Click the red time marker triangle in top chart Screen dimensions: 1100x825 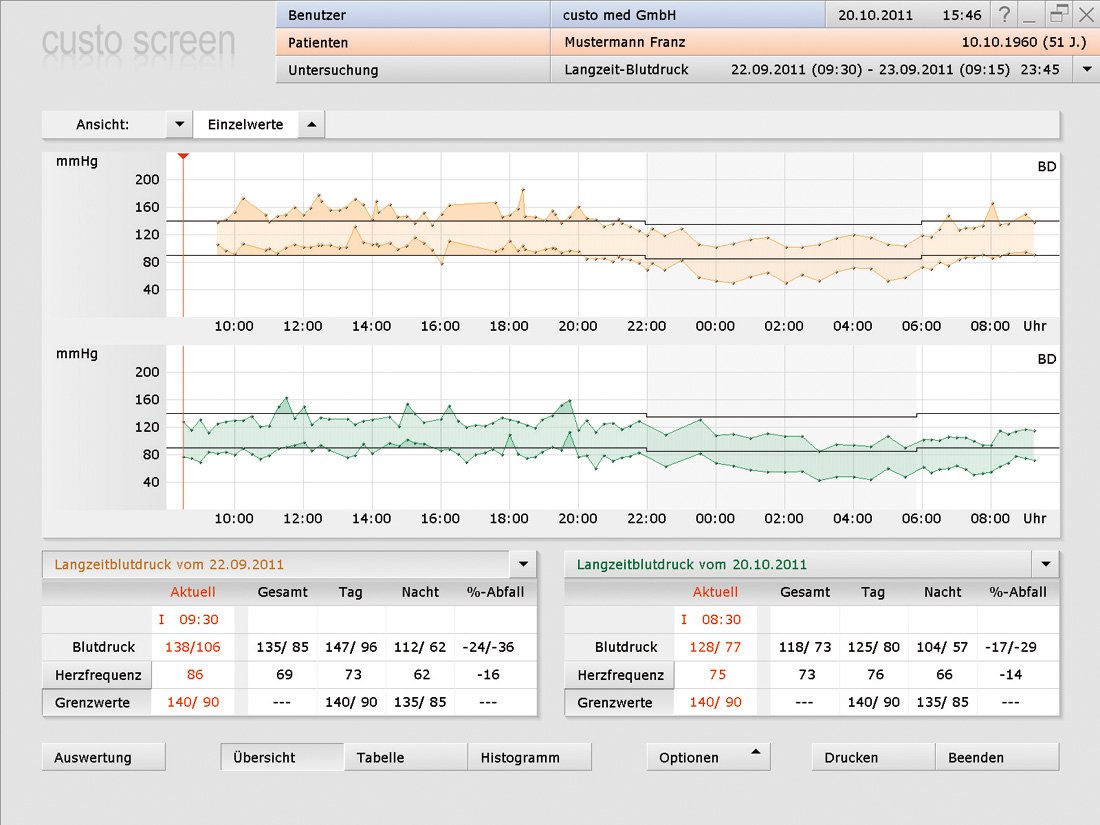pyautogui.click(x=183, y=157)
